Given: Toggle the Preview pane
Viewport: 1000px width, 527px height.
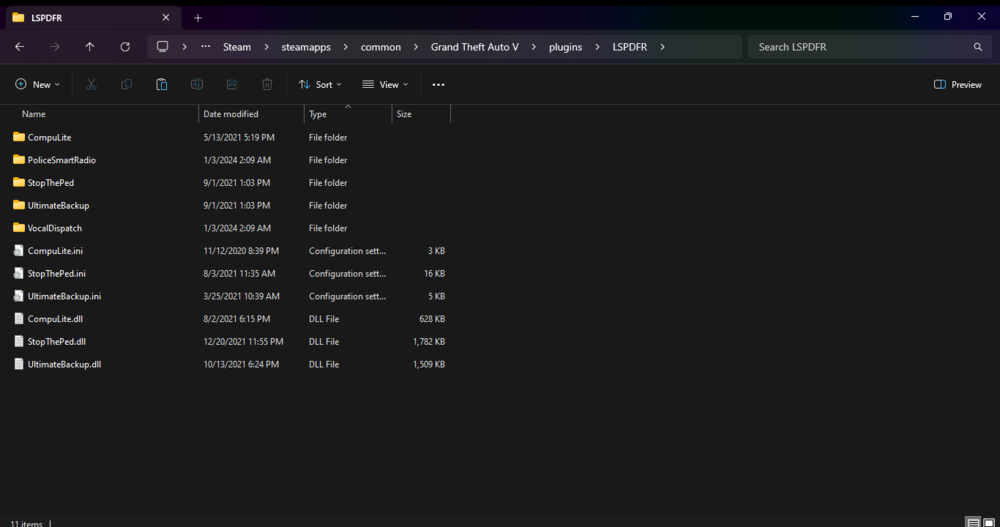Looking at the screenshot, I should tap(957, 85).
